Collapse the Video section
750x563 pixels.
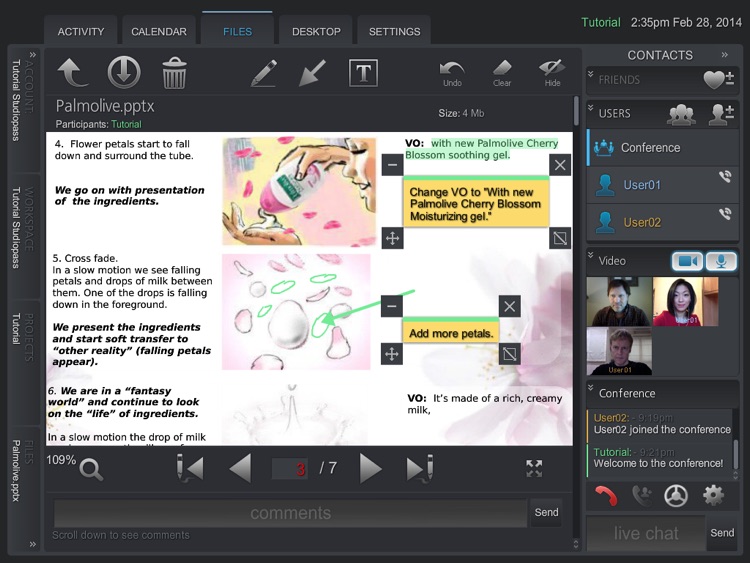pos(591,255)
